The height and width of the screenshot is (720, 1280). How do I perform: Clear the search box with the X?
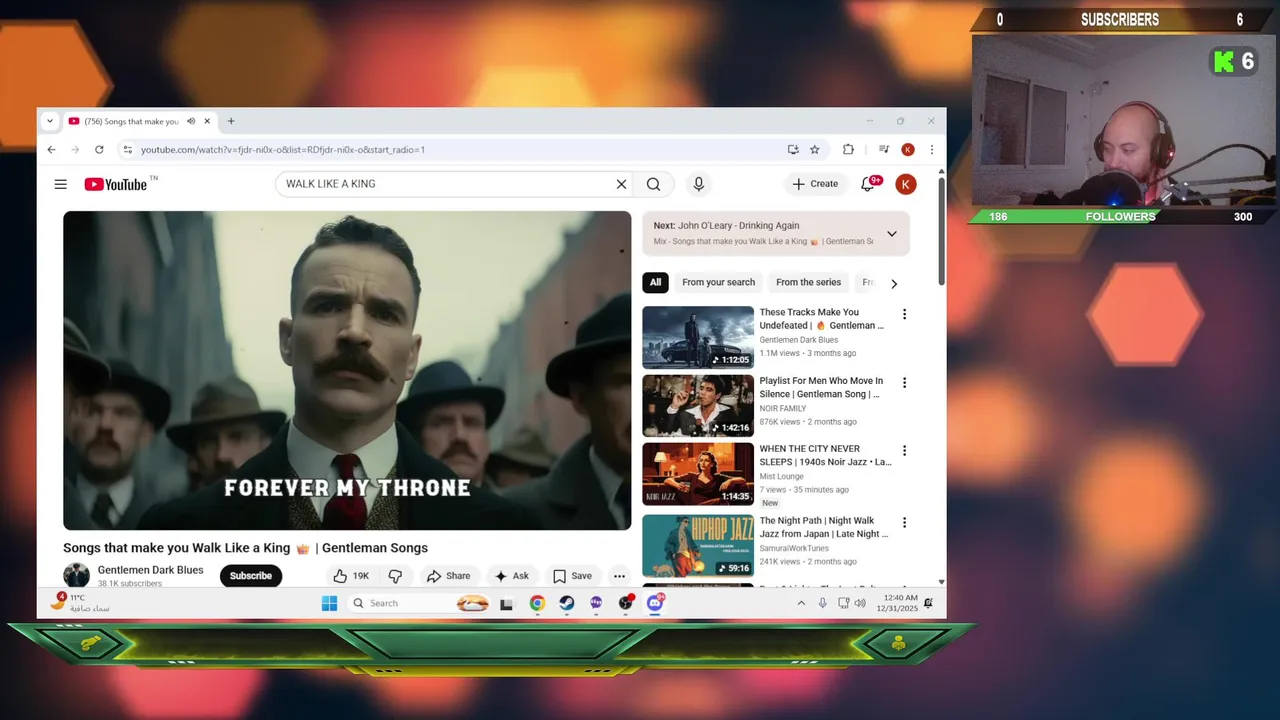621,184
